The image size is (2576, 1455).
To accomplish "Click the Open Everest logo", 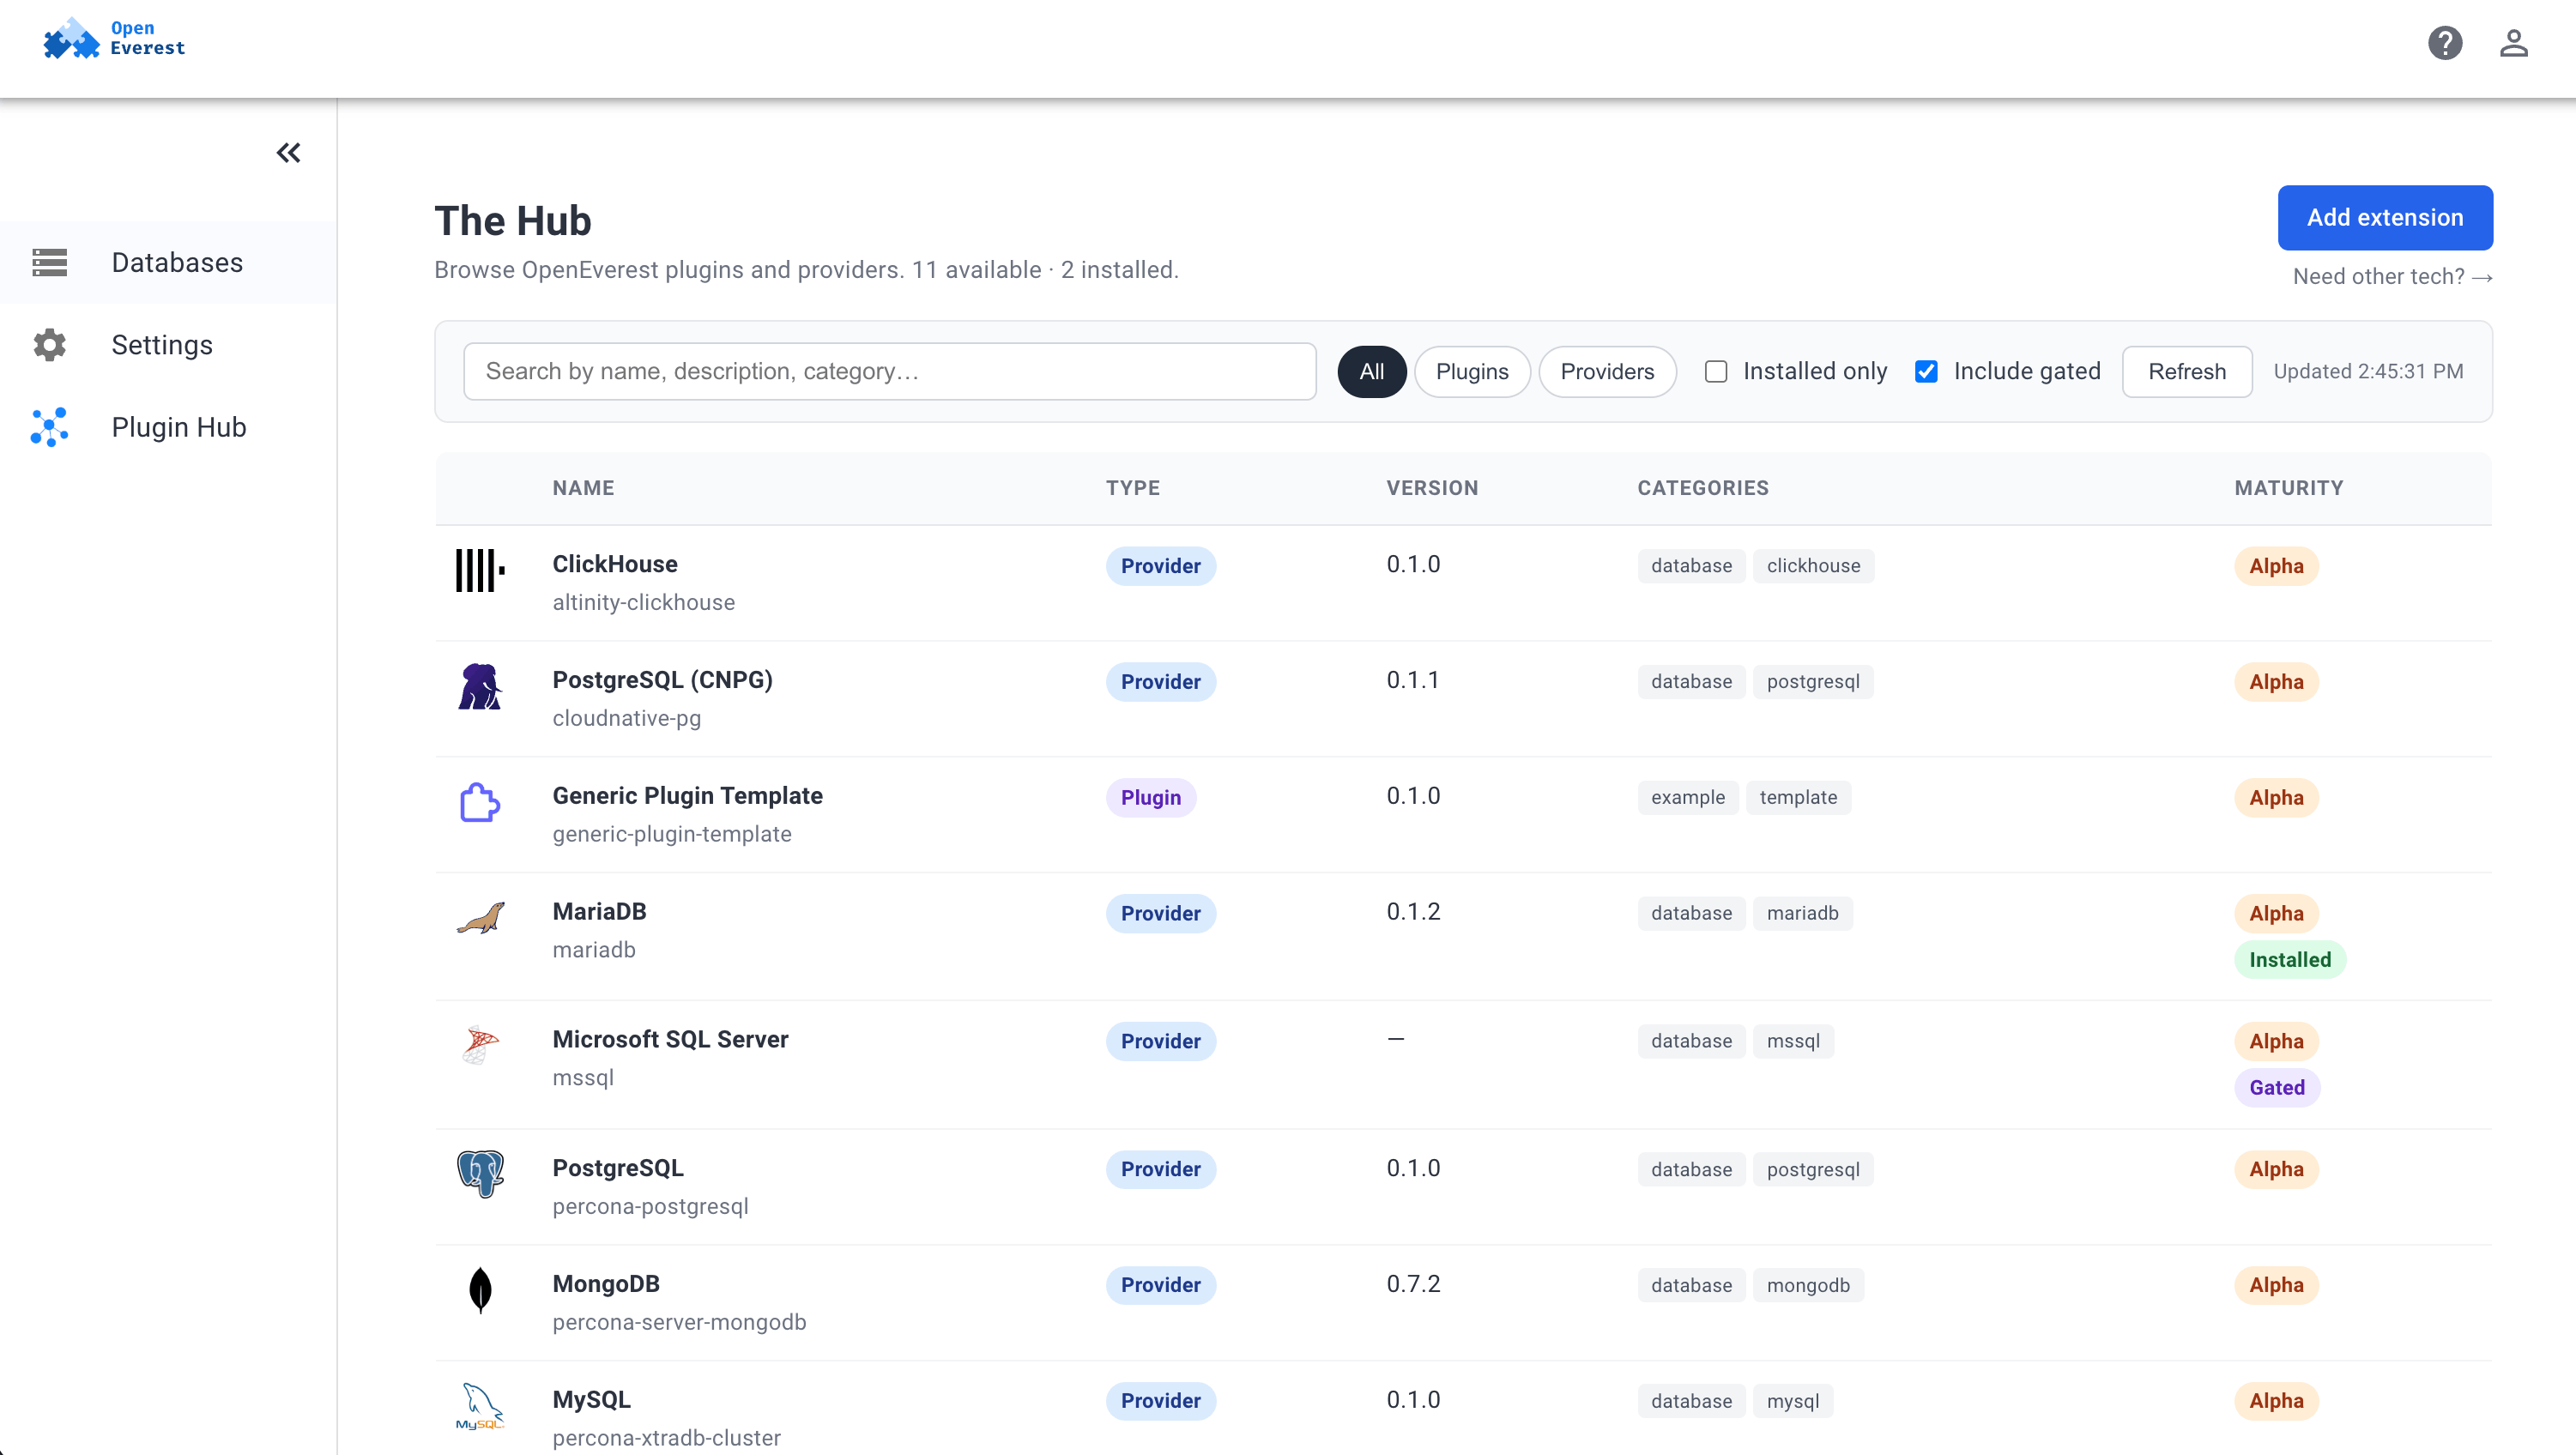I will (113, 39).
